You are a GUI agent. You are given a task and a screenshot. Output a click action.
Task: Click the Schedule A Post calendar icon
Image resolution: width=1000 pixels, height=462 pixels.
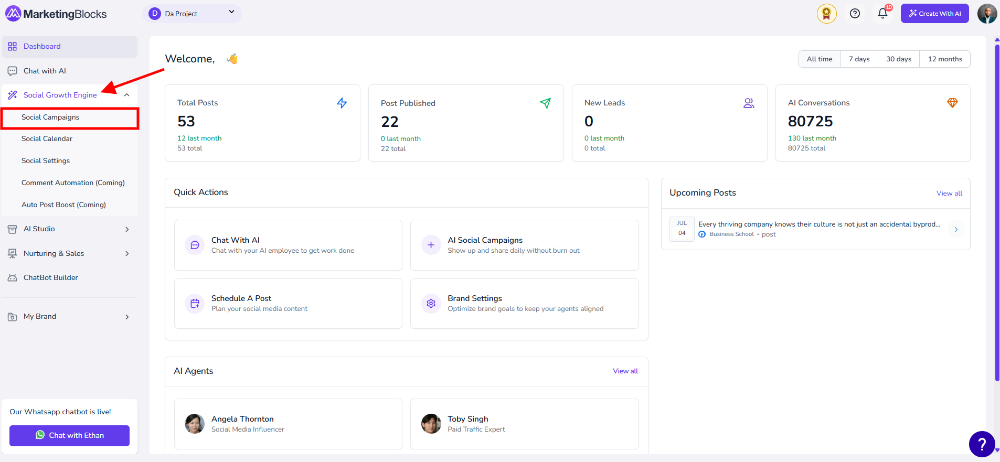coord(195,304)
